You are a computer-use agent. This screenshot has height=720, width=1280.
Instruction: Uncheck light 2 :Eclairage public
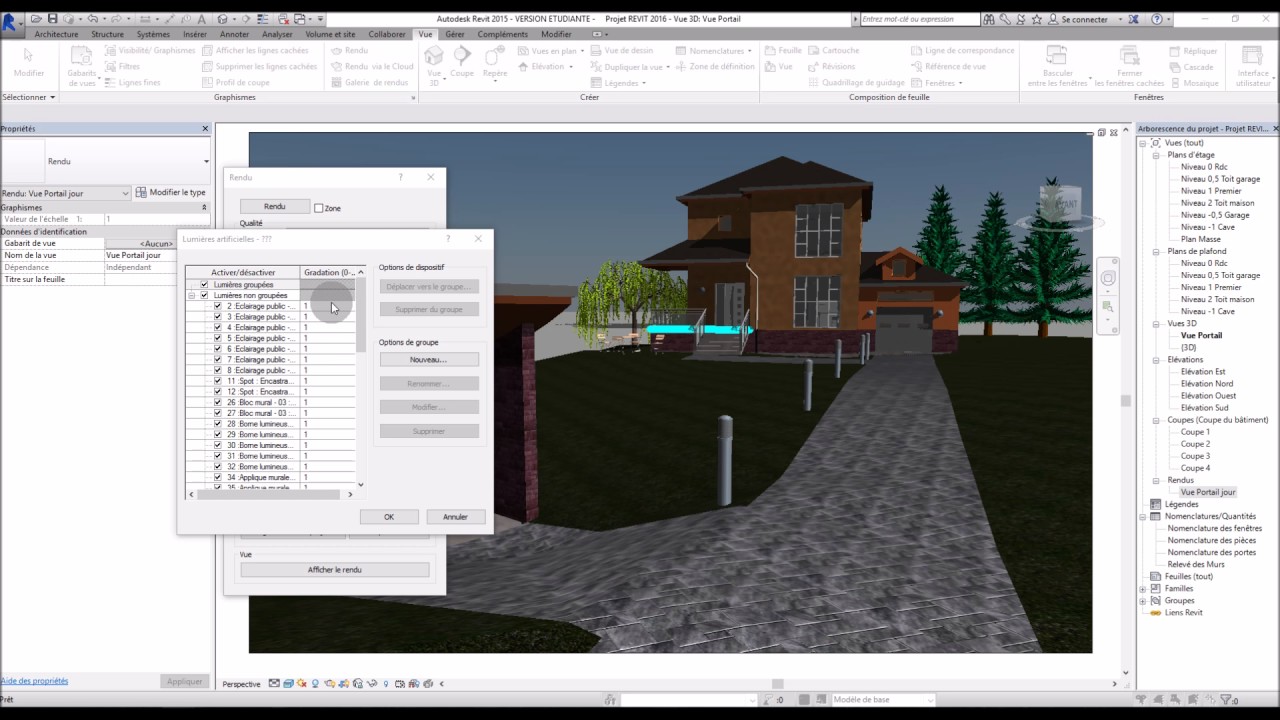218,306
